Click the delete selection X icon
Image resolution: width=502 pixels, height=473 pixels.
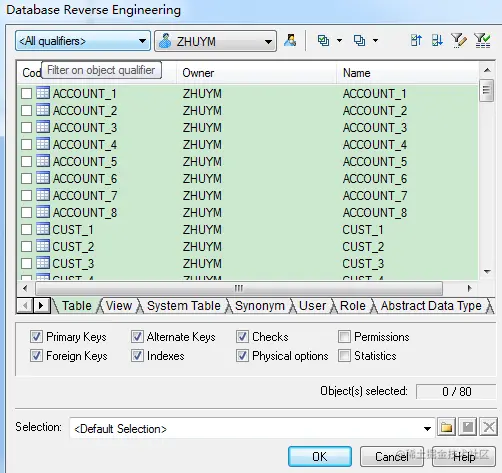(489, 427)
